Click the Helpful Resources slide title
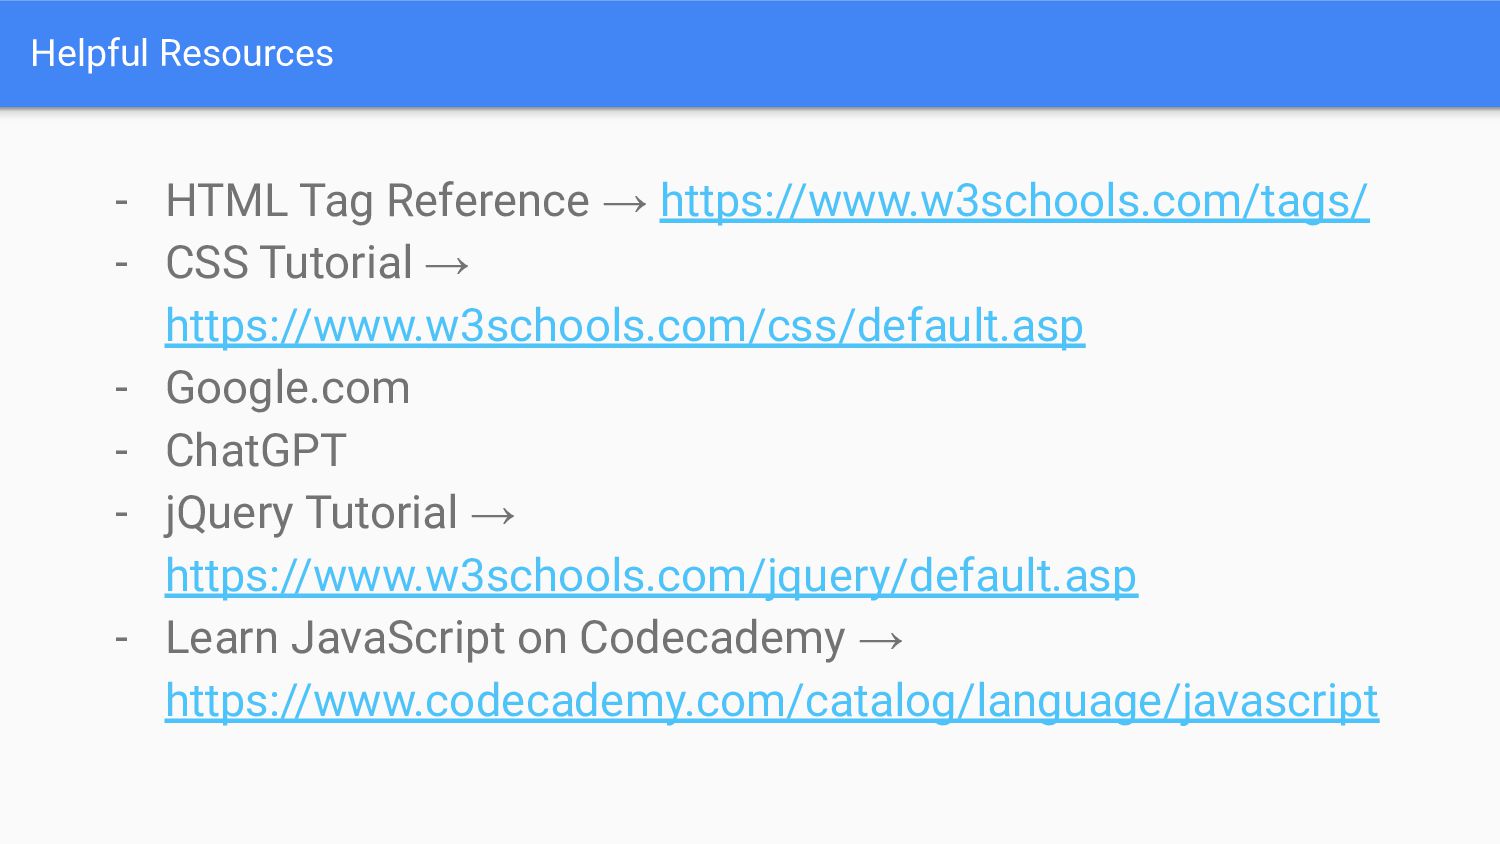This screenshot has width=1500, height=844. click(x=182, y=53)
